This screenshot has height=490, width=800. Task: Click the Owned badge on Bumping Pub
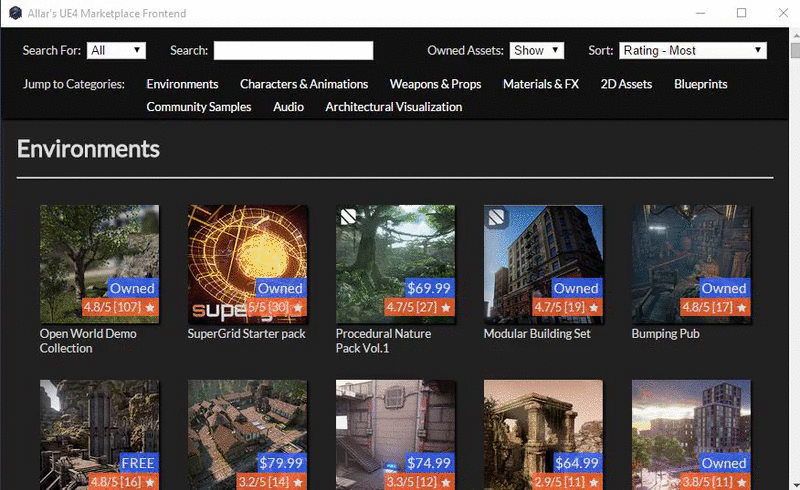724,288
